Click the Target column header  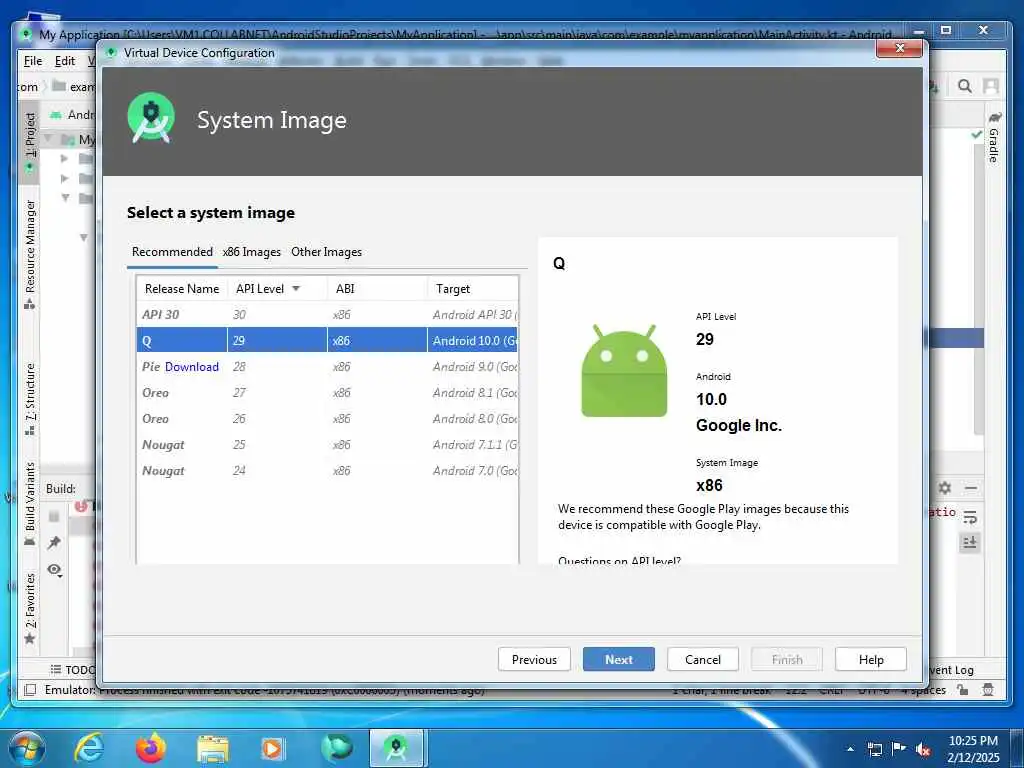[x=473, y=289]
